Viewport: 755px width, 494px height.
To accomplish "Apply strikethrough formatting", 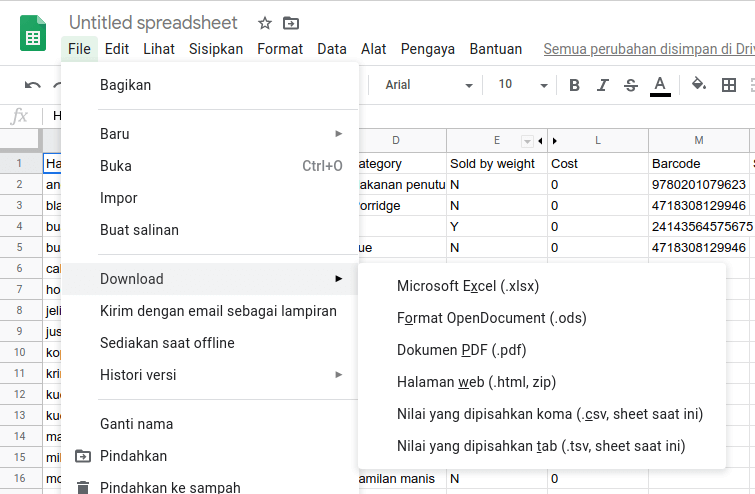I will [x=631, y=85].
